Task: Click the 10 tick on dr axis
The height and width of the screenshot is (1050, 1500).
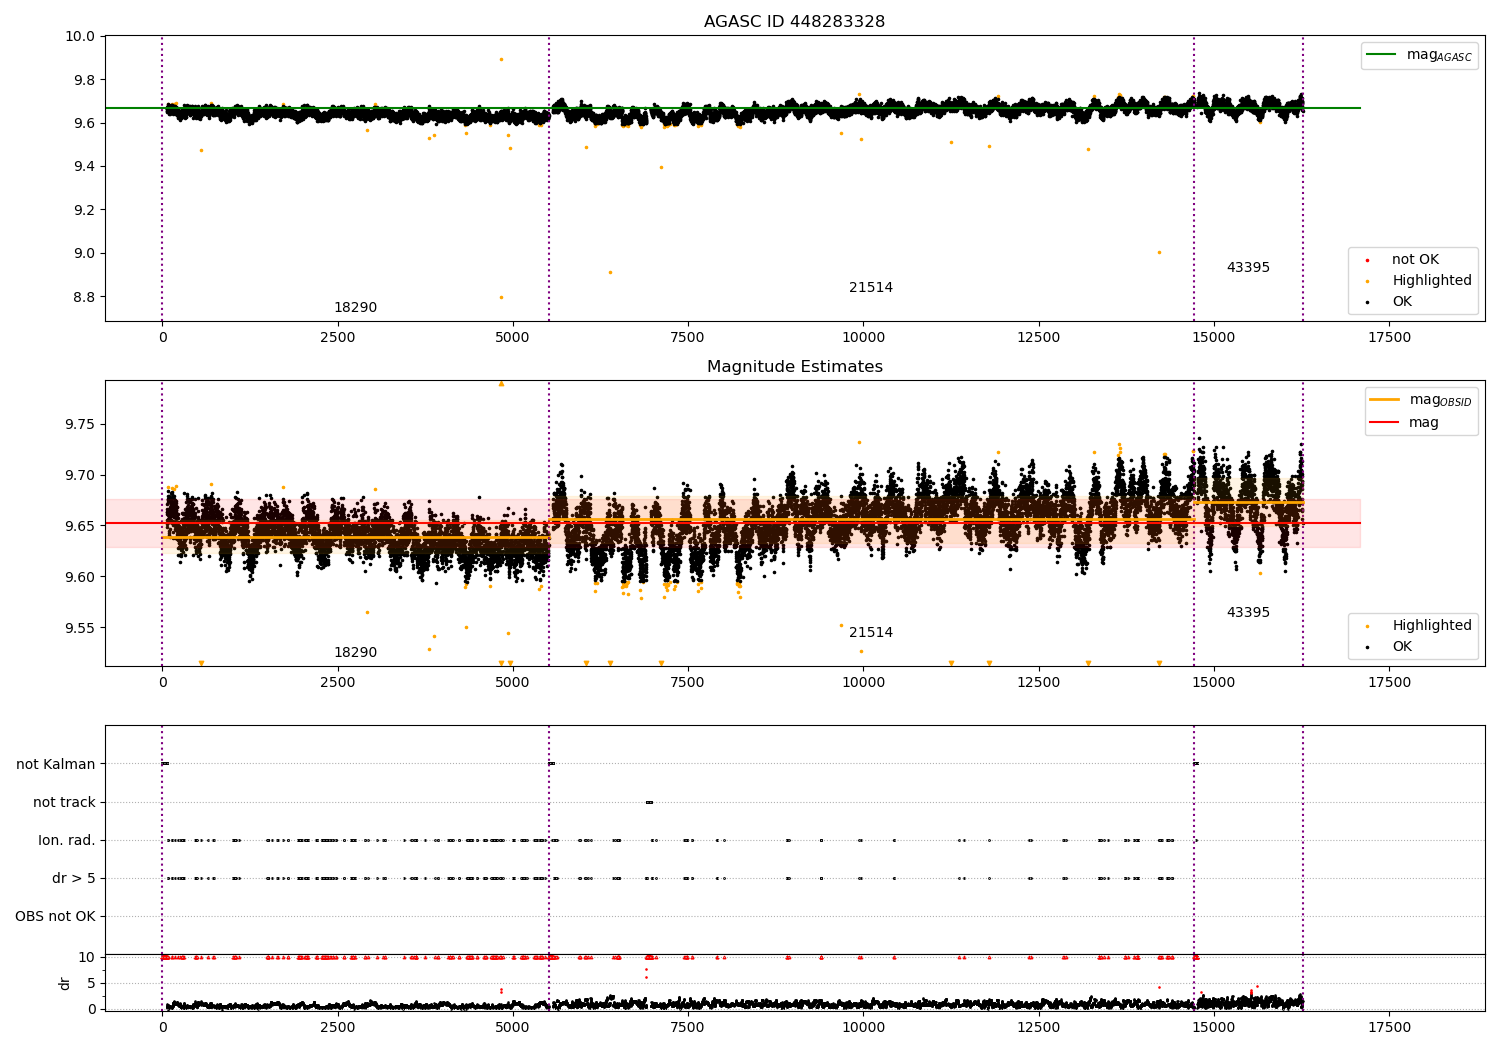Action: point(88,957)
